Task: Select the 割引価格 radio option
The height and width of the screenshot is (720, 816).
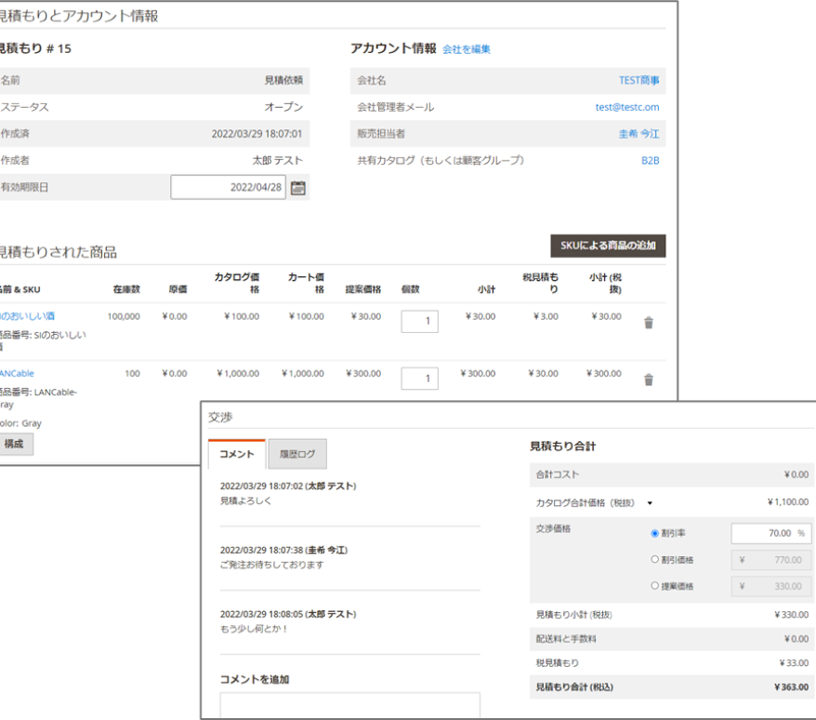Action: (x=656, y=560)
